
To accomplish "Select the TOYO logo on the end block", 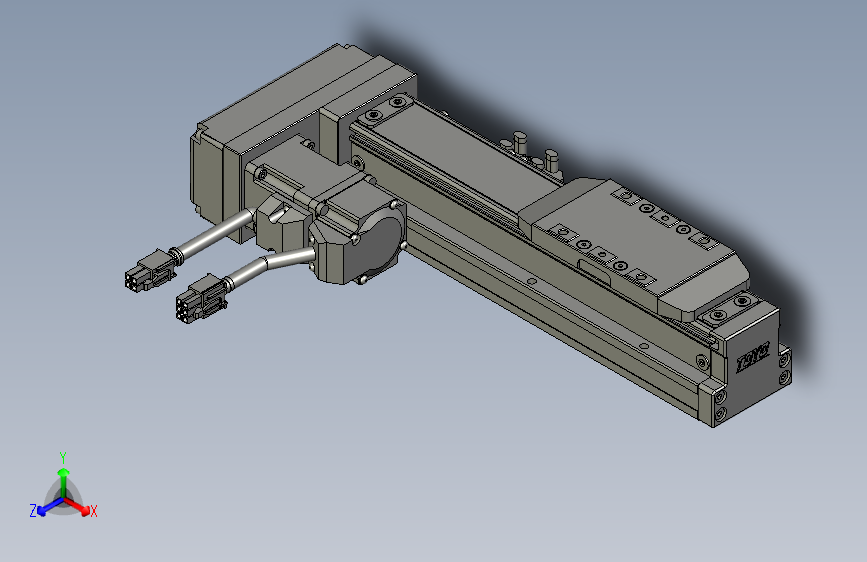I will point(753,357).
